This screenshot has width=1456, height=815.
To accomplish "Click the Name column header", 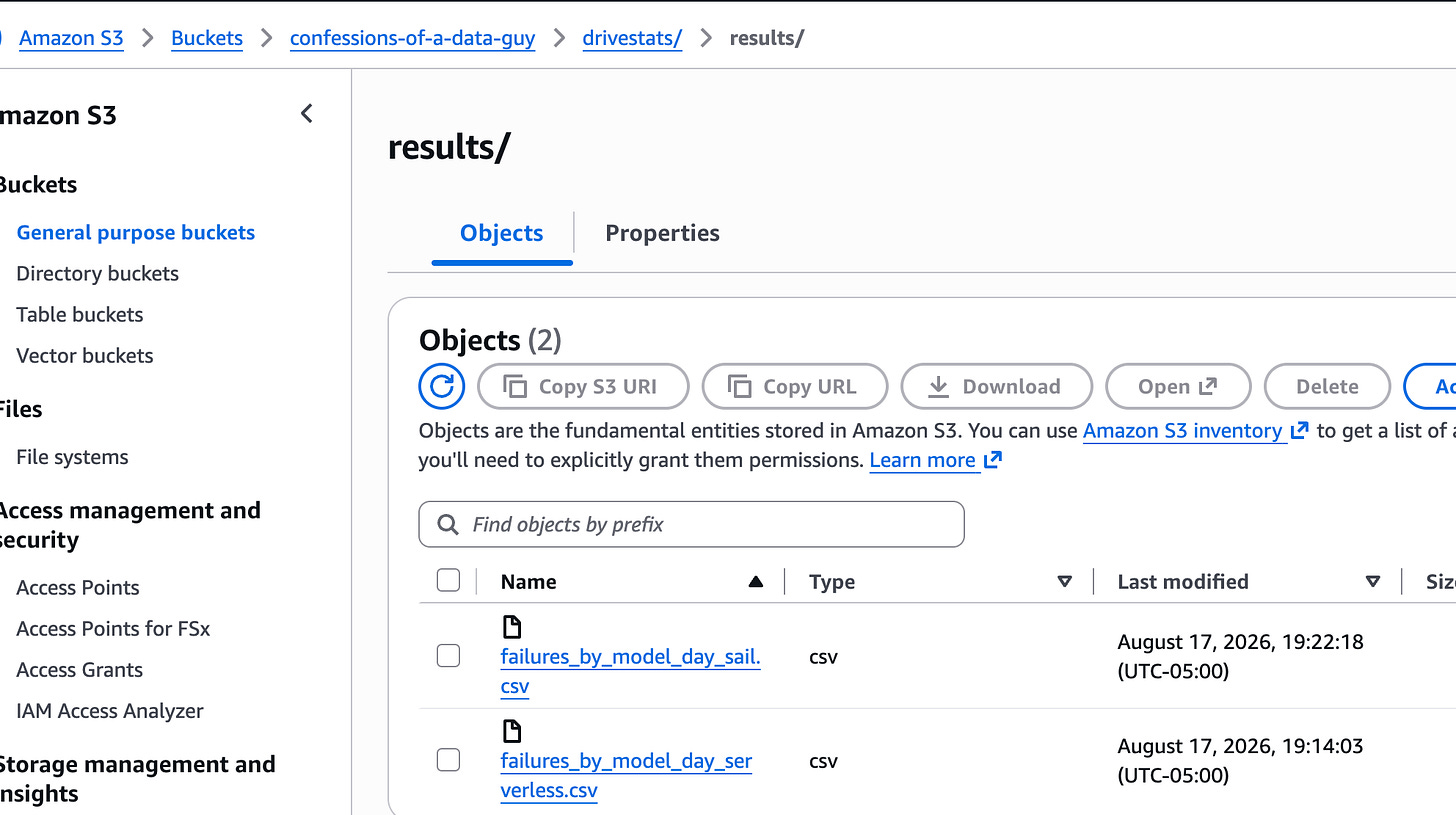I will point(528,582).
